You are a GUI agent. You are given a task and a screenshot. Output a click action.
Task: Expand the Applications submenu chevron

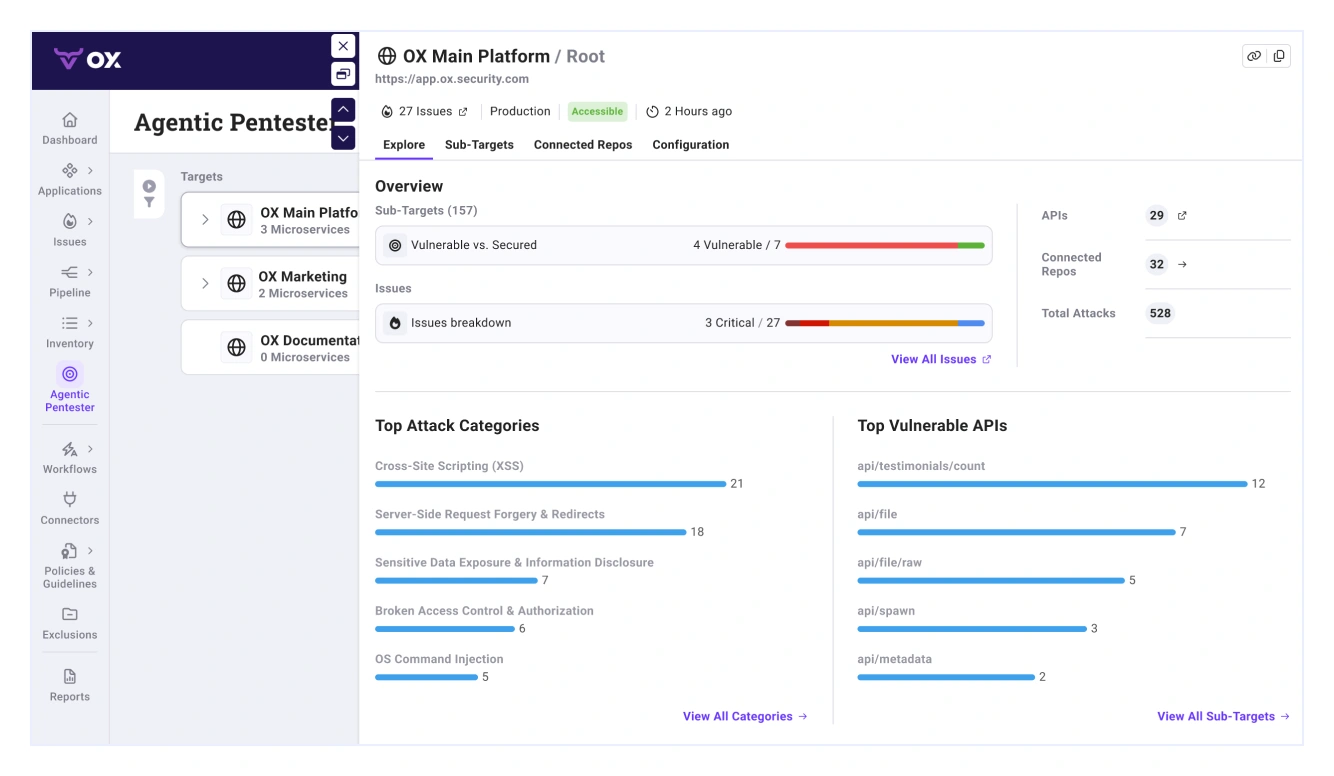coord(91,170)
